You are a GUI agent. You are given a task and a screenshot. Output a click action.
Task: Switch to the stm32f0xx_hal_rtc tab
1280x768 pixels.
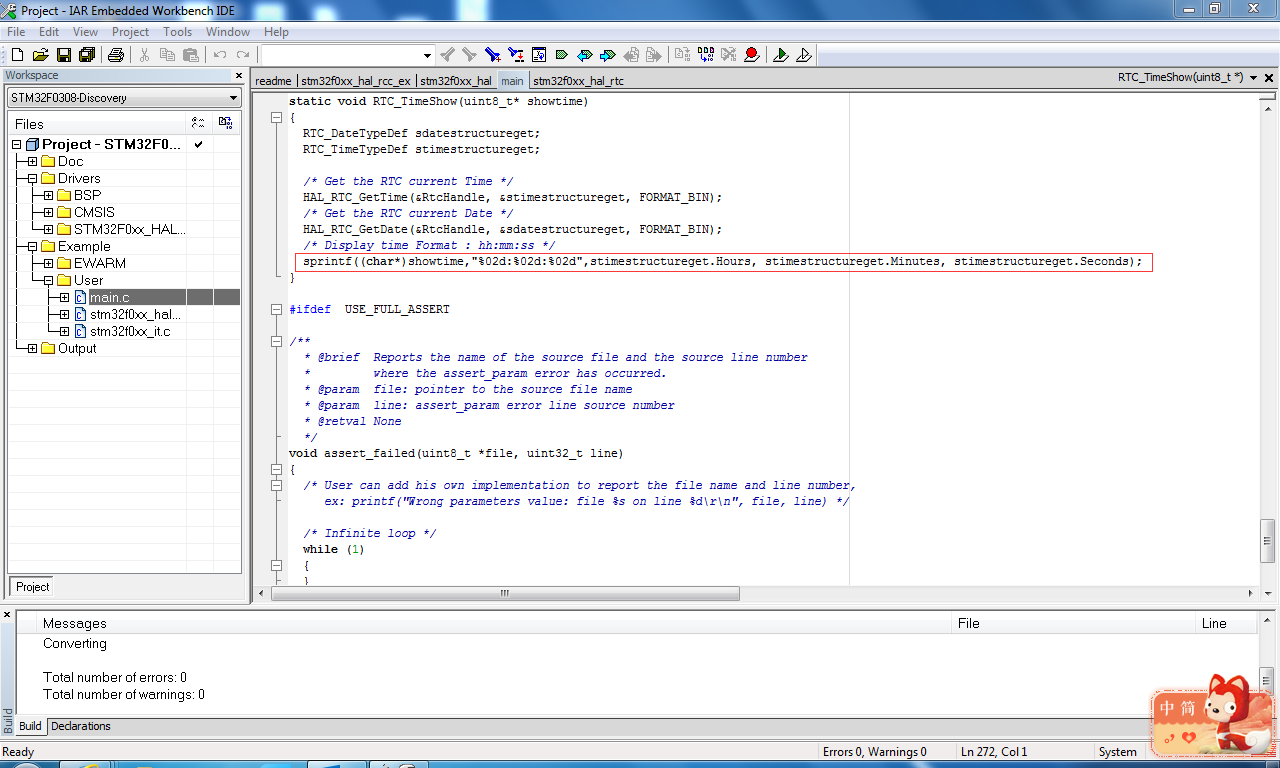click(579, 81)
